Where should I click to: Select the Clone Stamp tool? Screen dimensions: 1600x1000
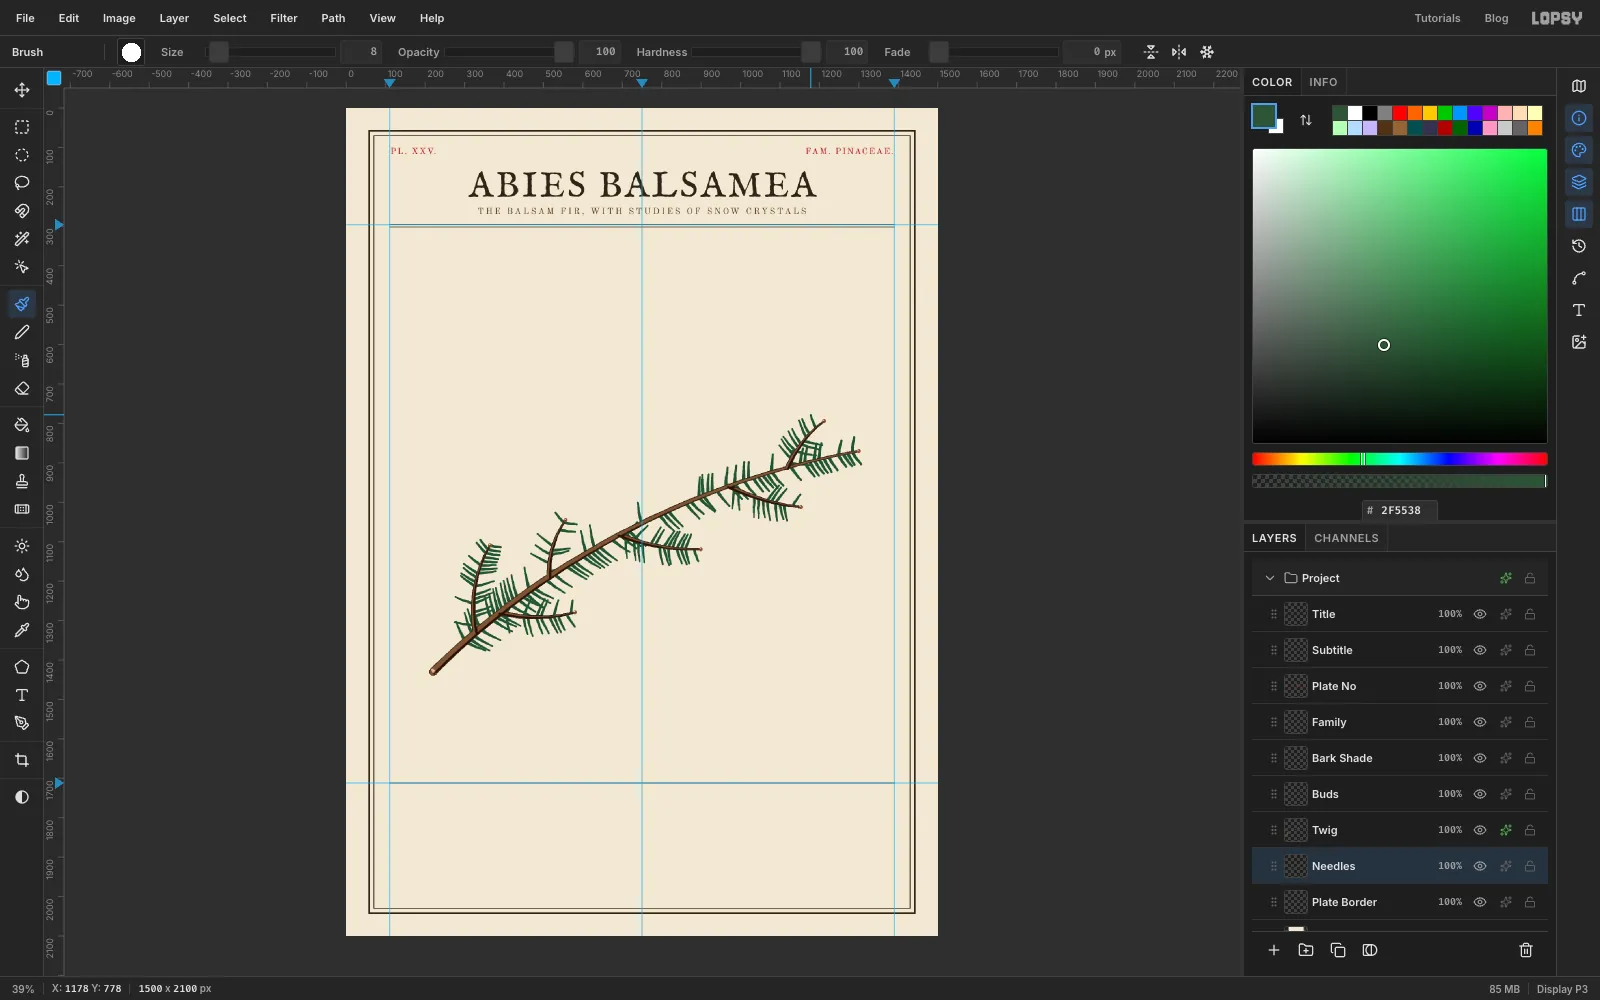click(22, 481)
